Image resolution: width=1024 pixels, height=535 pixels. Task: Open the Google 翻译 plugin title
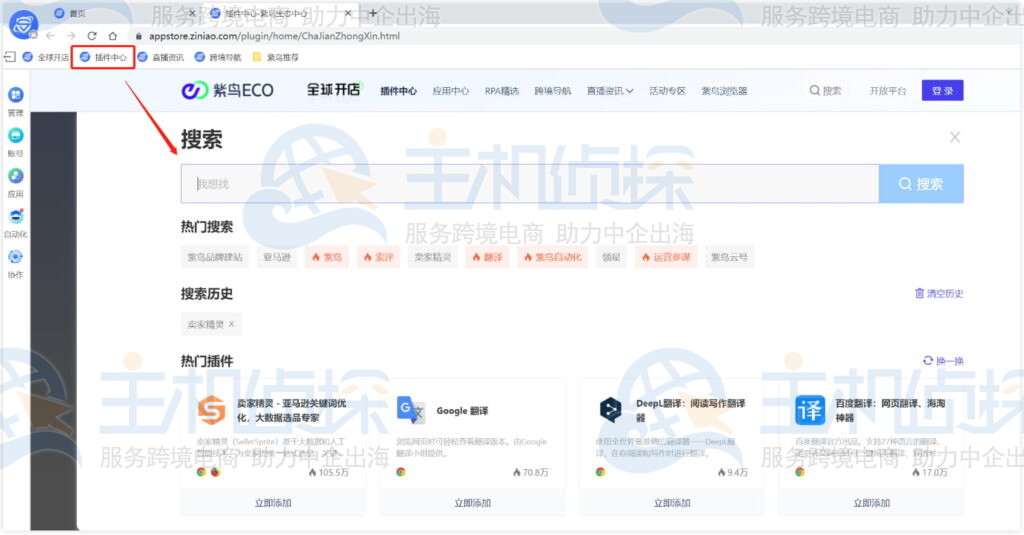pyautogui.click(x=462, y=410)
